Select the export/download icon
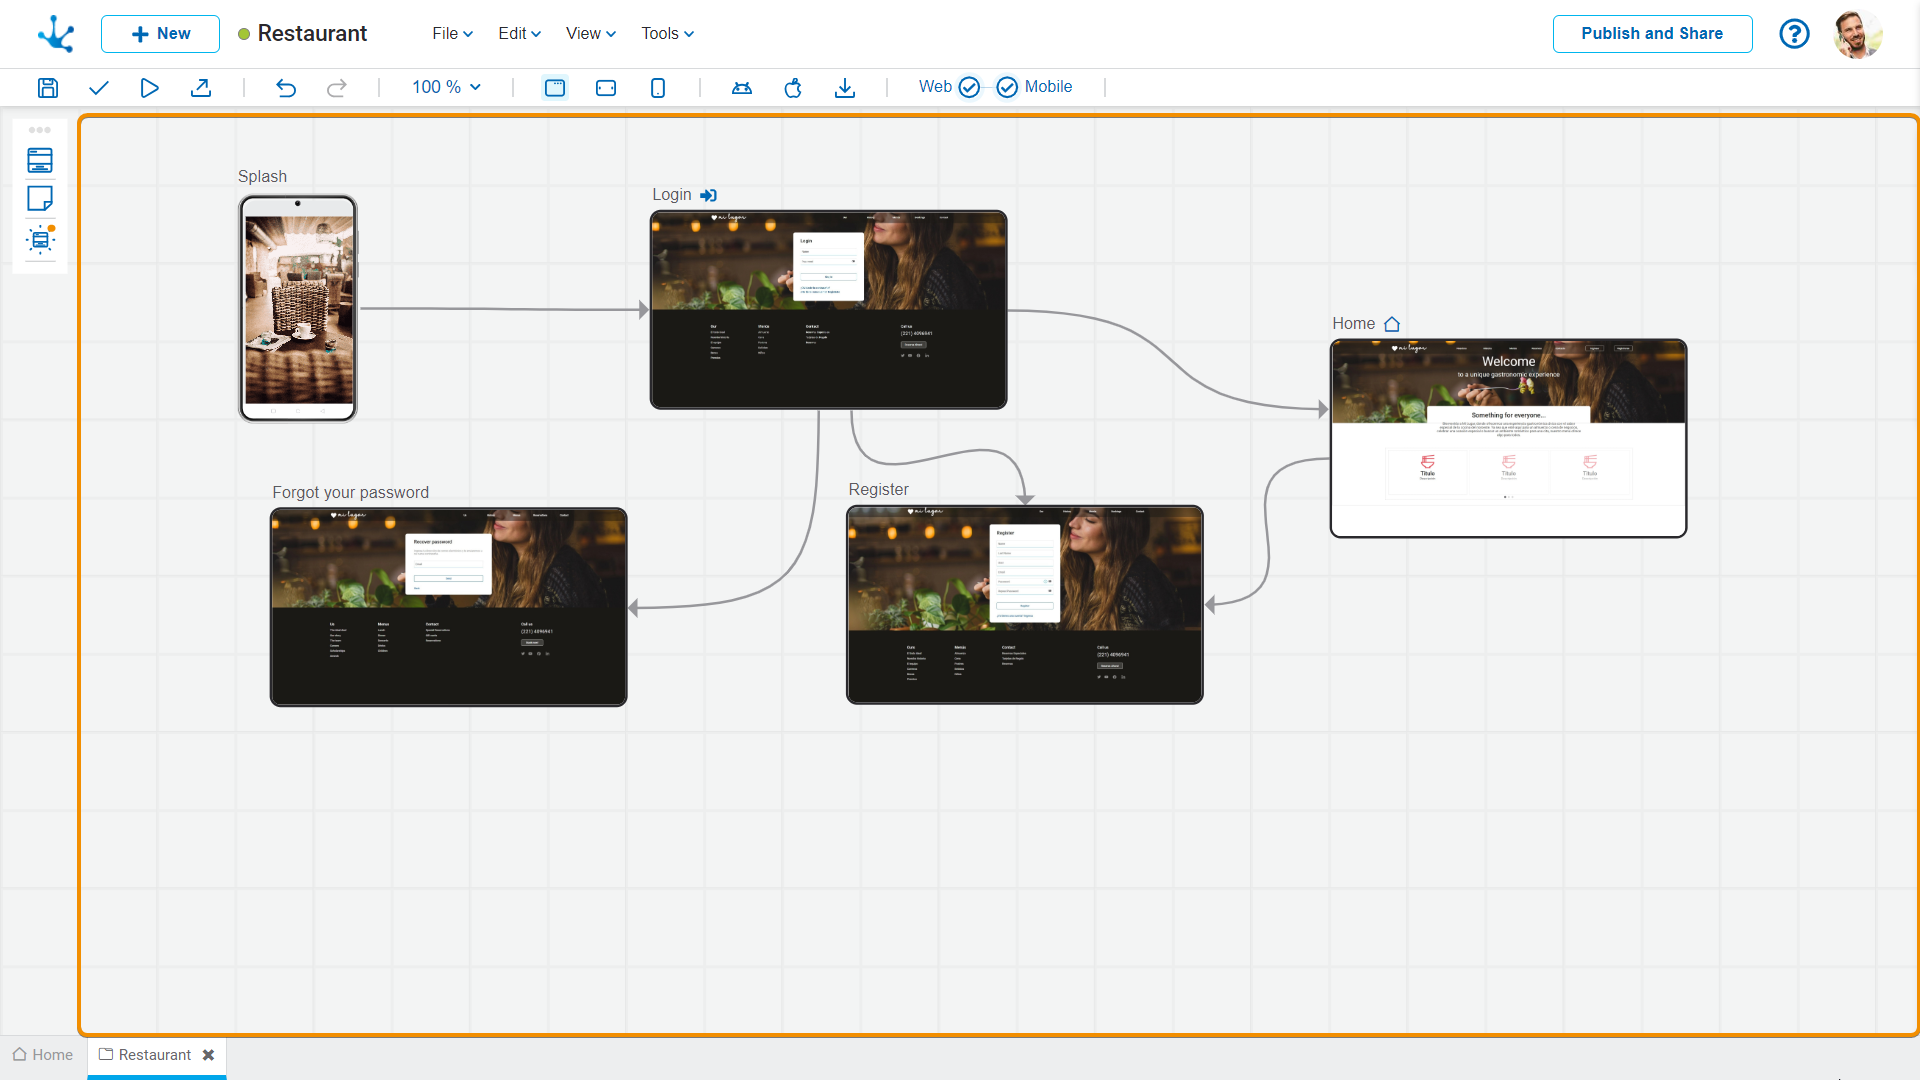The height and width of the screenshot is (1080, 1920). [x=844, y=87]
